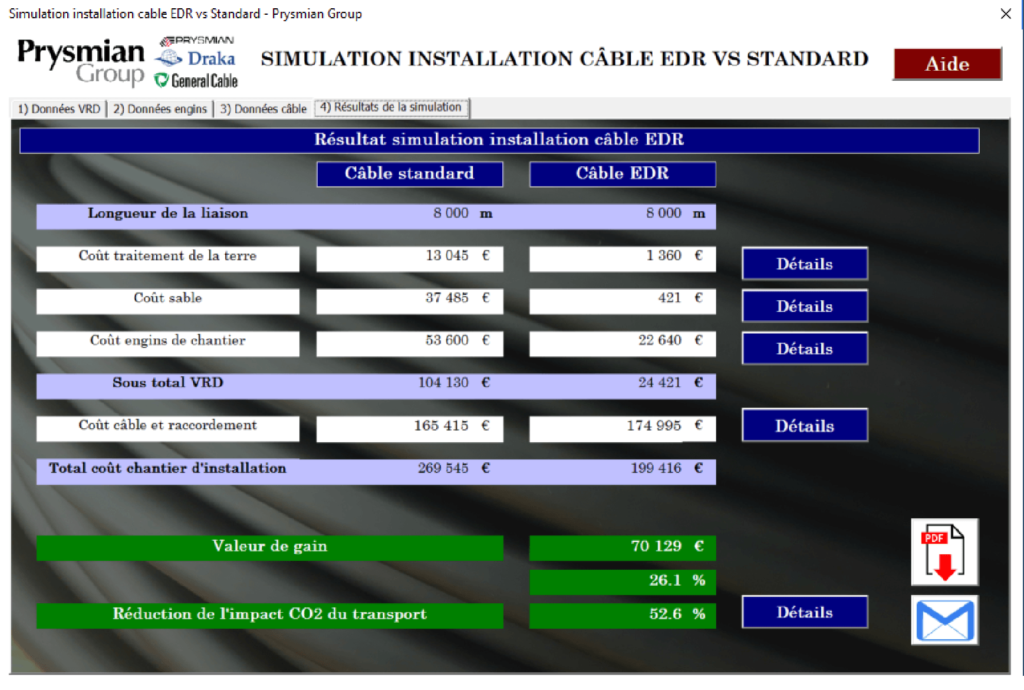Viewport: 1024px width, 690px height.
Task: Open Détails for coût câble et raccordement
Action: click(804, 425)
